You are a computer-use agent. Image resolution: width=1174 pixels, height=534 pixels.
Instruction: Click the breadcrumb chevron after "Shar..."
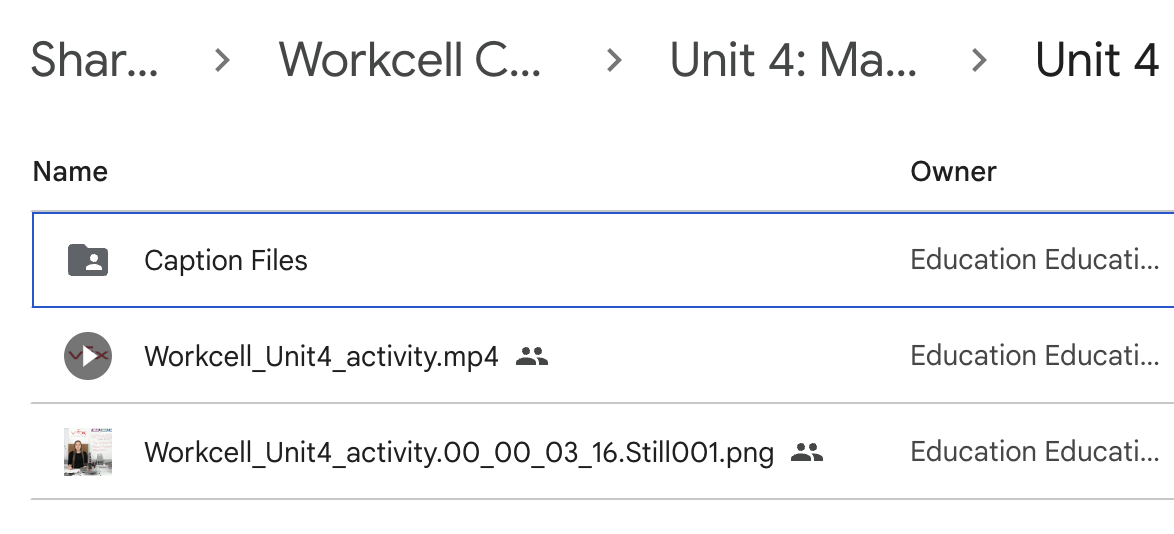222,61
